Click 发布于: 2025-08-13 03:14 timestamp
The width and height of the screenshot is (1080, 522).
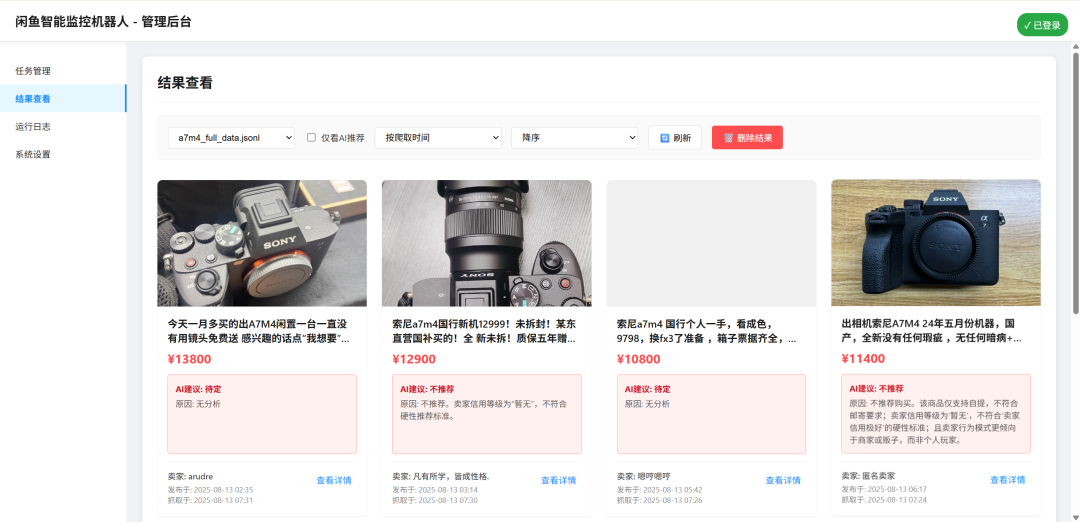click(435, 490)
